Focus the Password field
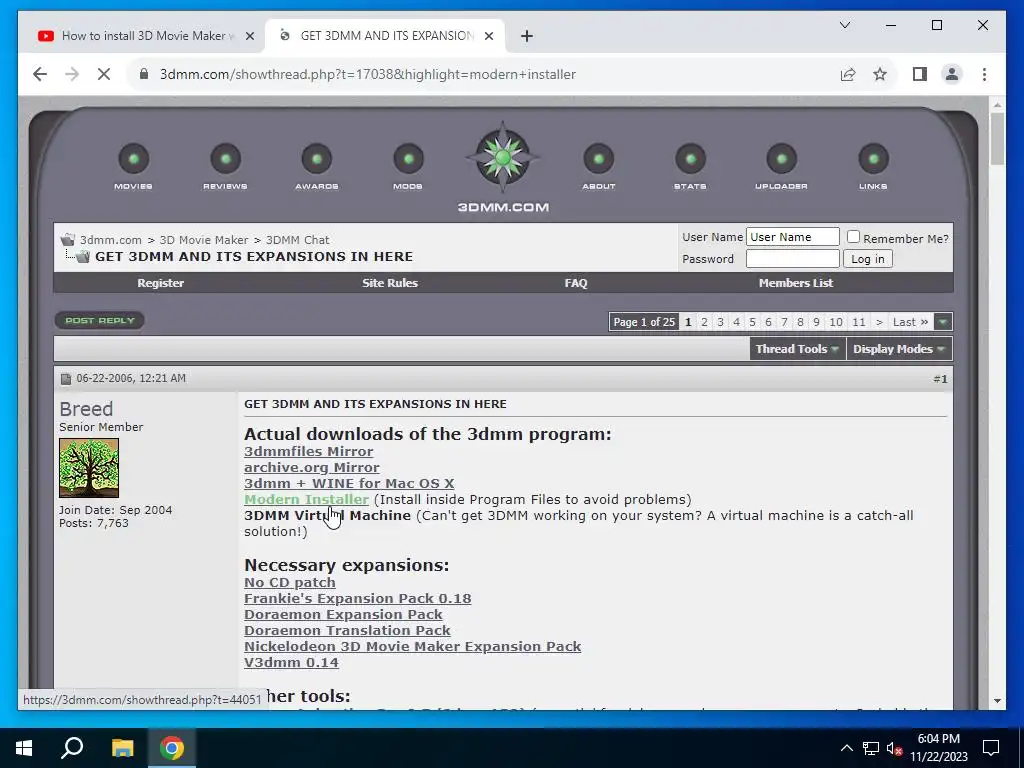The width and height of the screenshot is (1024, 768). [793, 259]
